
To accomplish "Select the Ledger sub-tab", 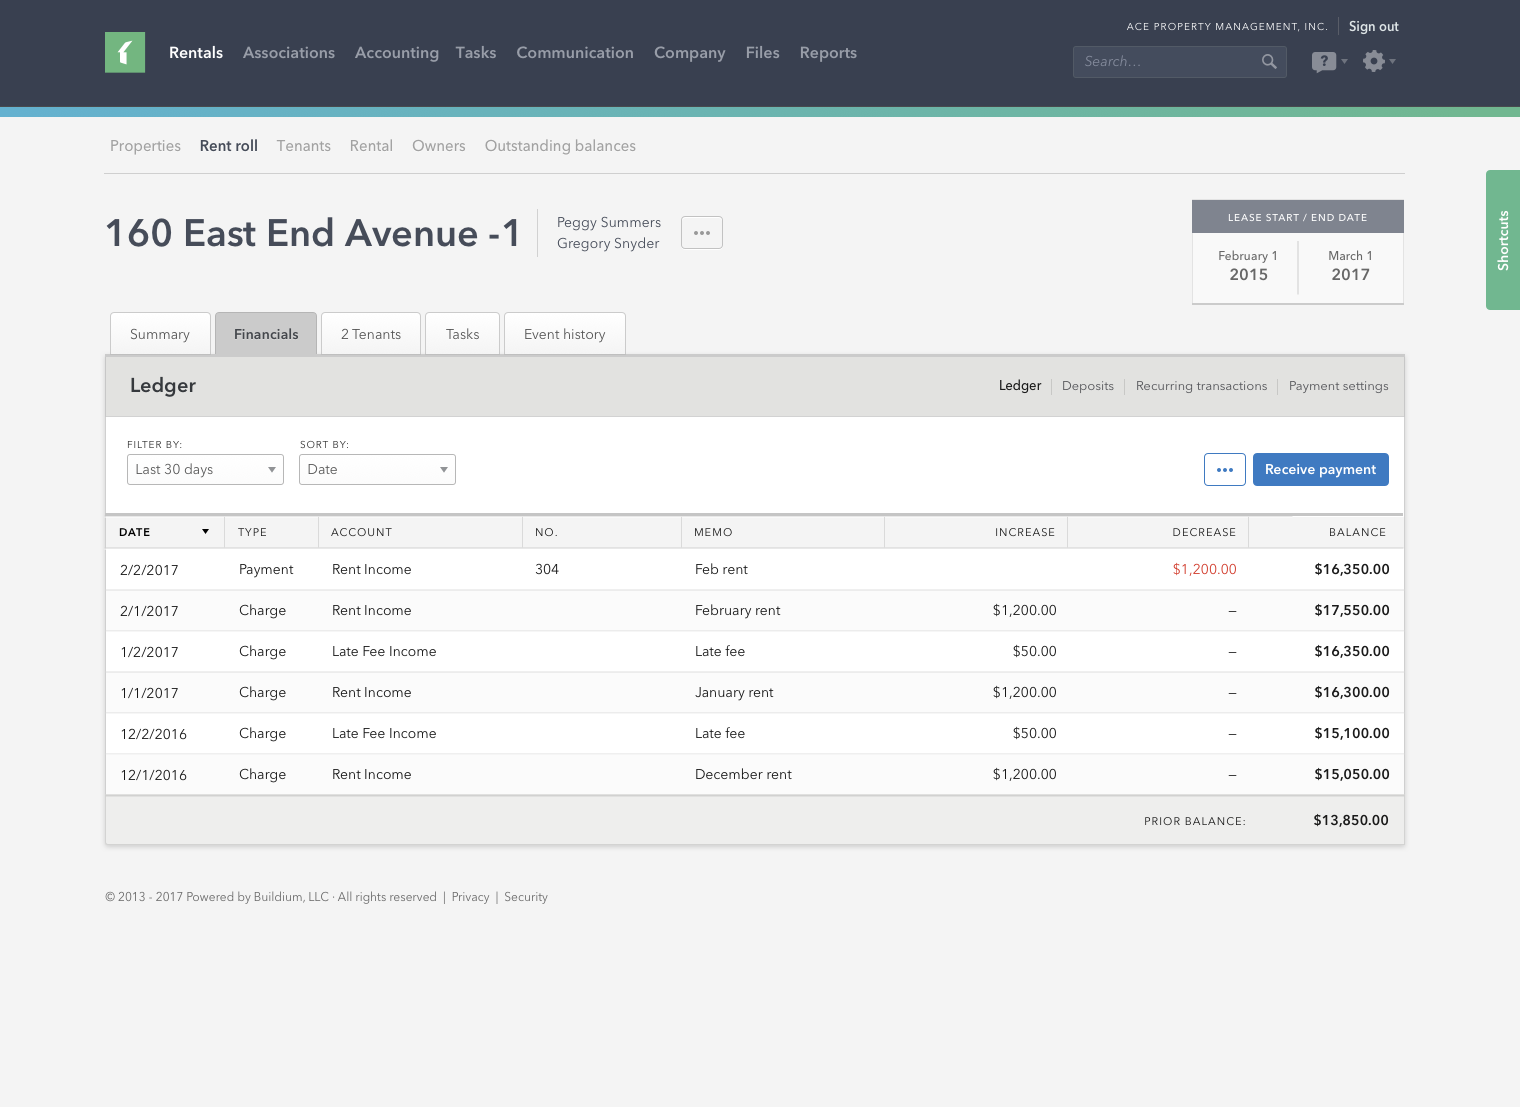I will 1020,386.
